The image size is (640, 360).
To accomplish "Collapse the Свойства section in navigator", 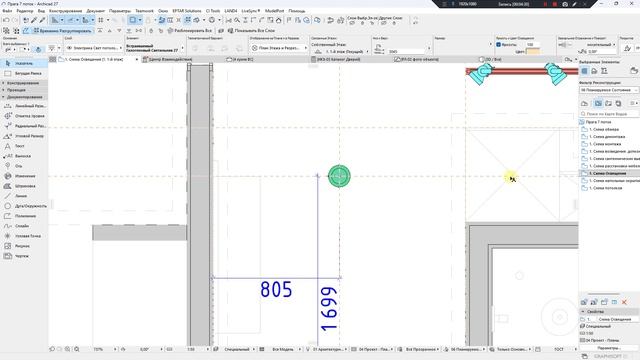I will (x=609, y=311).
